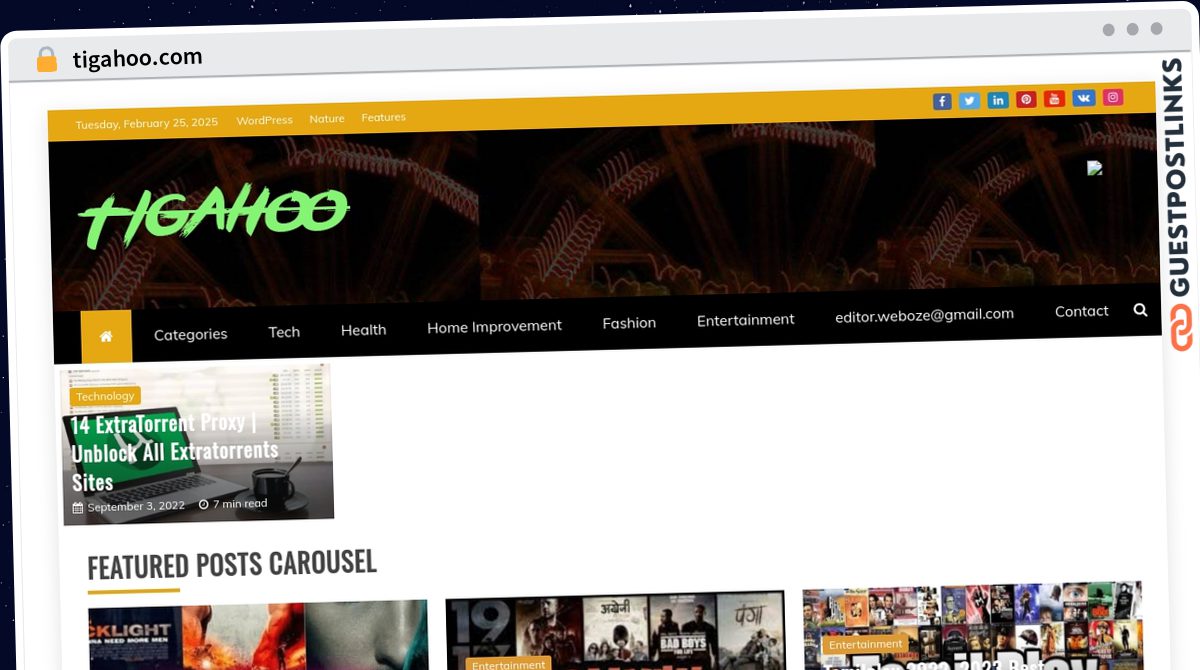Click editor.weboze@gmail.com nav link
This screenshot has height=670, width=1200.
point(924,314)
